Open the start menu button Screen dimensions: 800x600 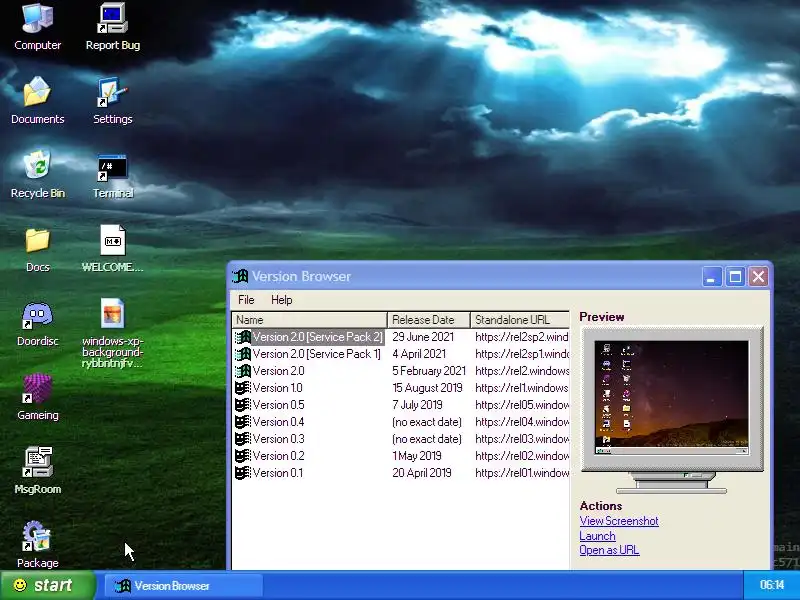point(47,585)
